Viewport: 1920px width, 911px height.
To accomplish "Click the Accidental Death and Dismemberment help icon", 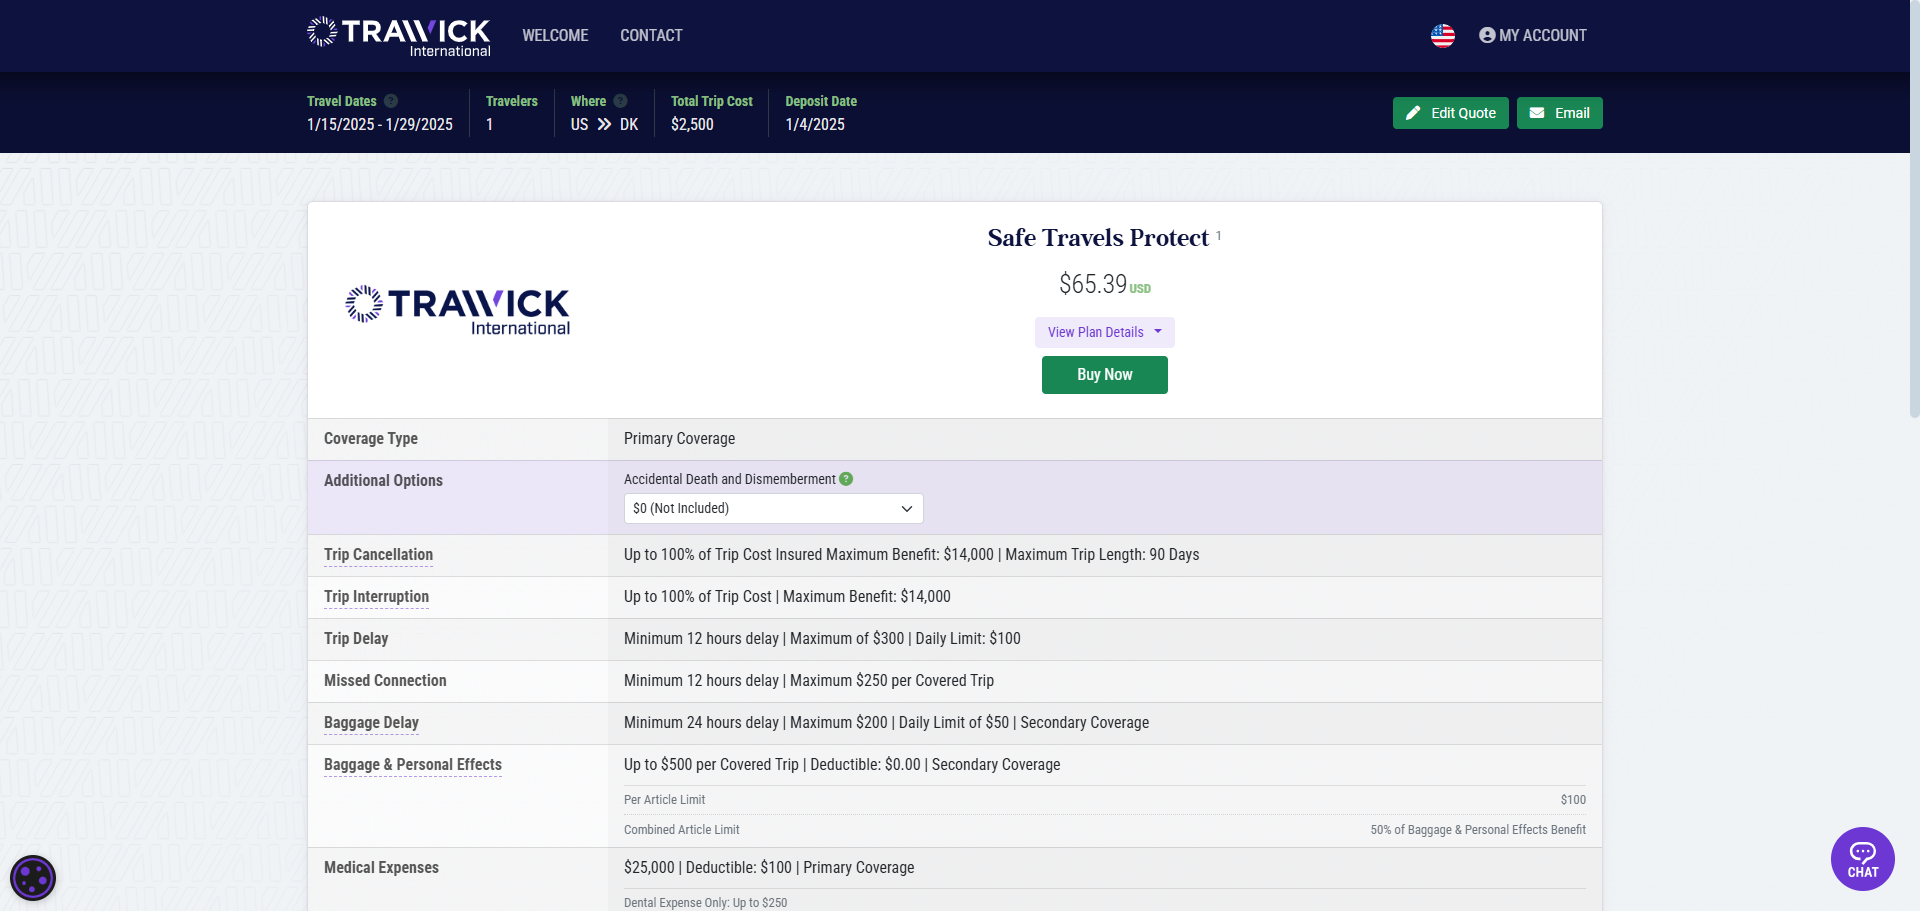I will [846, 479].
